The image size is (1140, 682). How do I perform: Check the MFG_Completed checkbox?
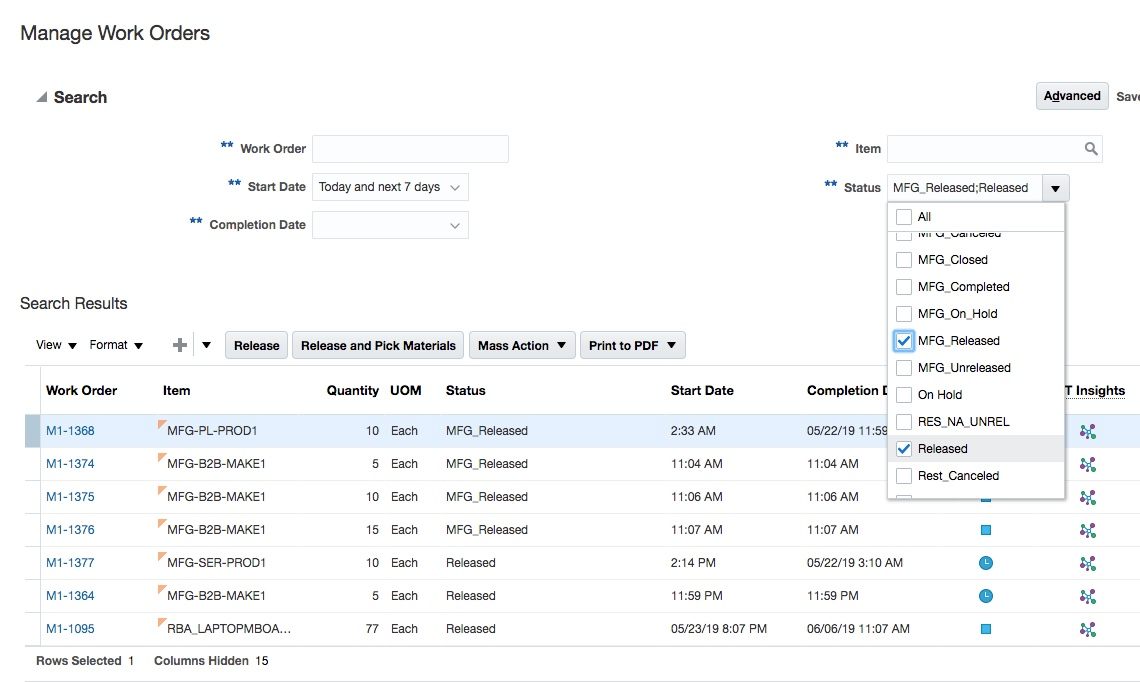(904, 286)
